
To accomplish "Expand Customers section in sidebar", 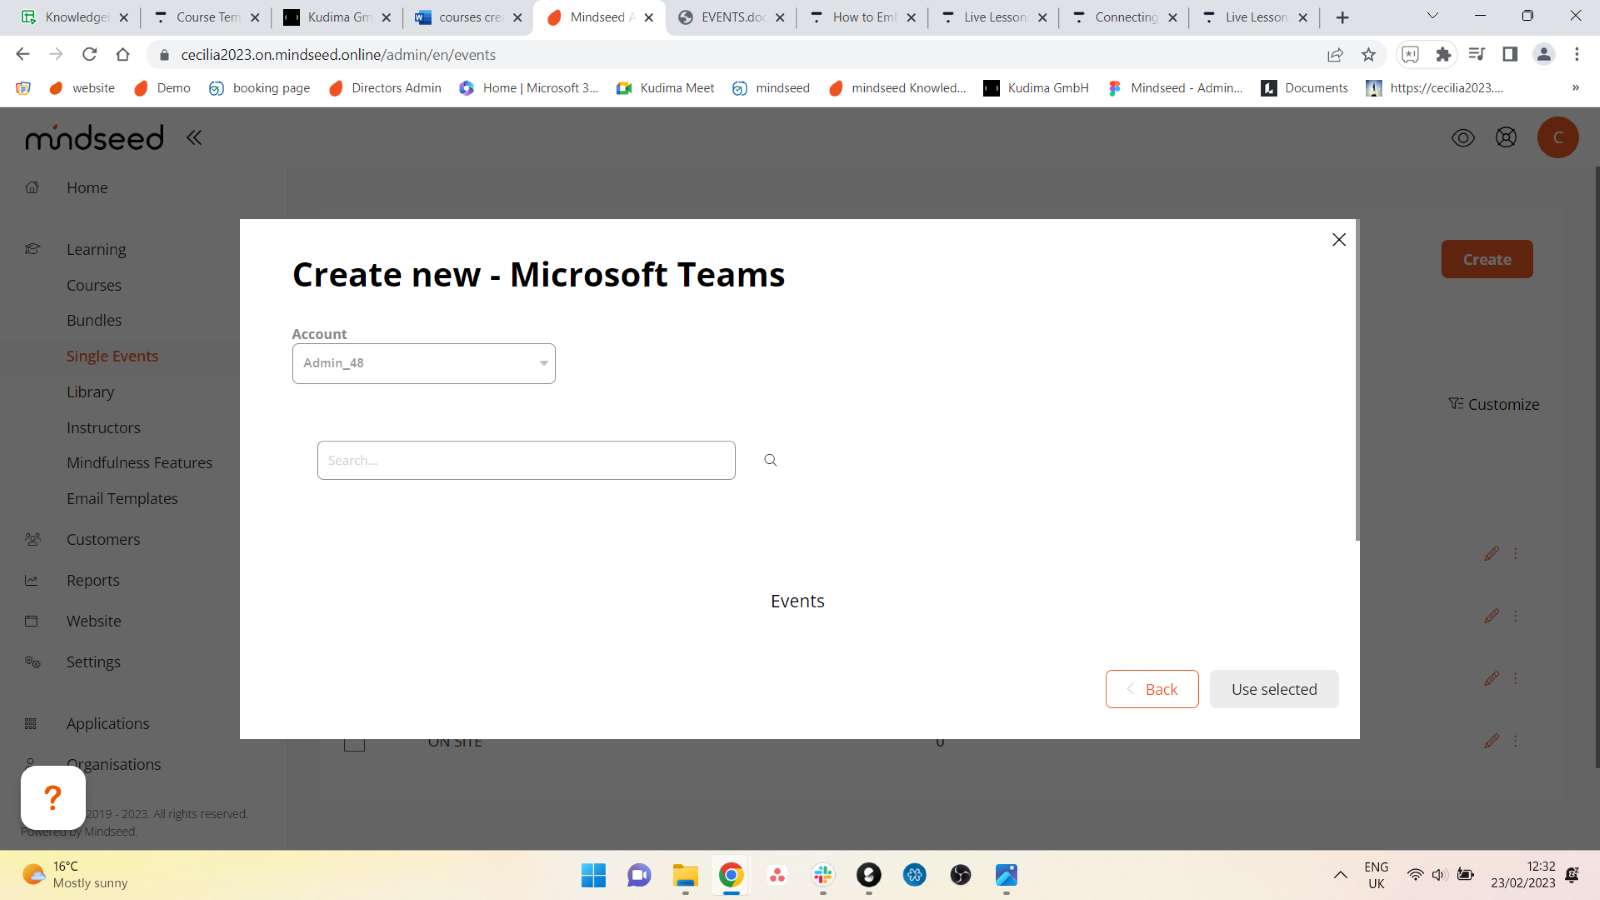I will point(103,539).
